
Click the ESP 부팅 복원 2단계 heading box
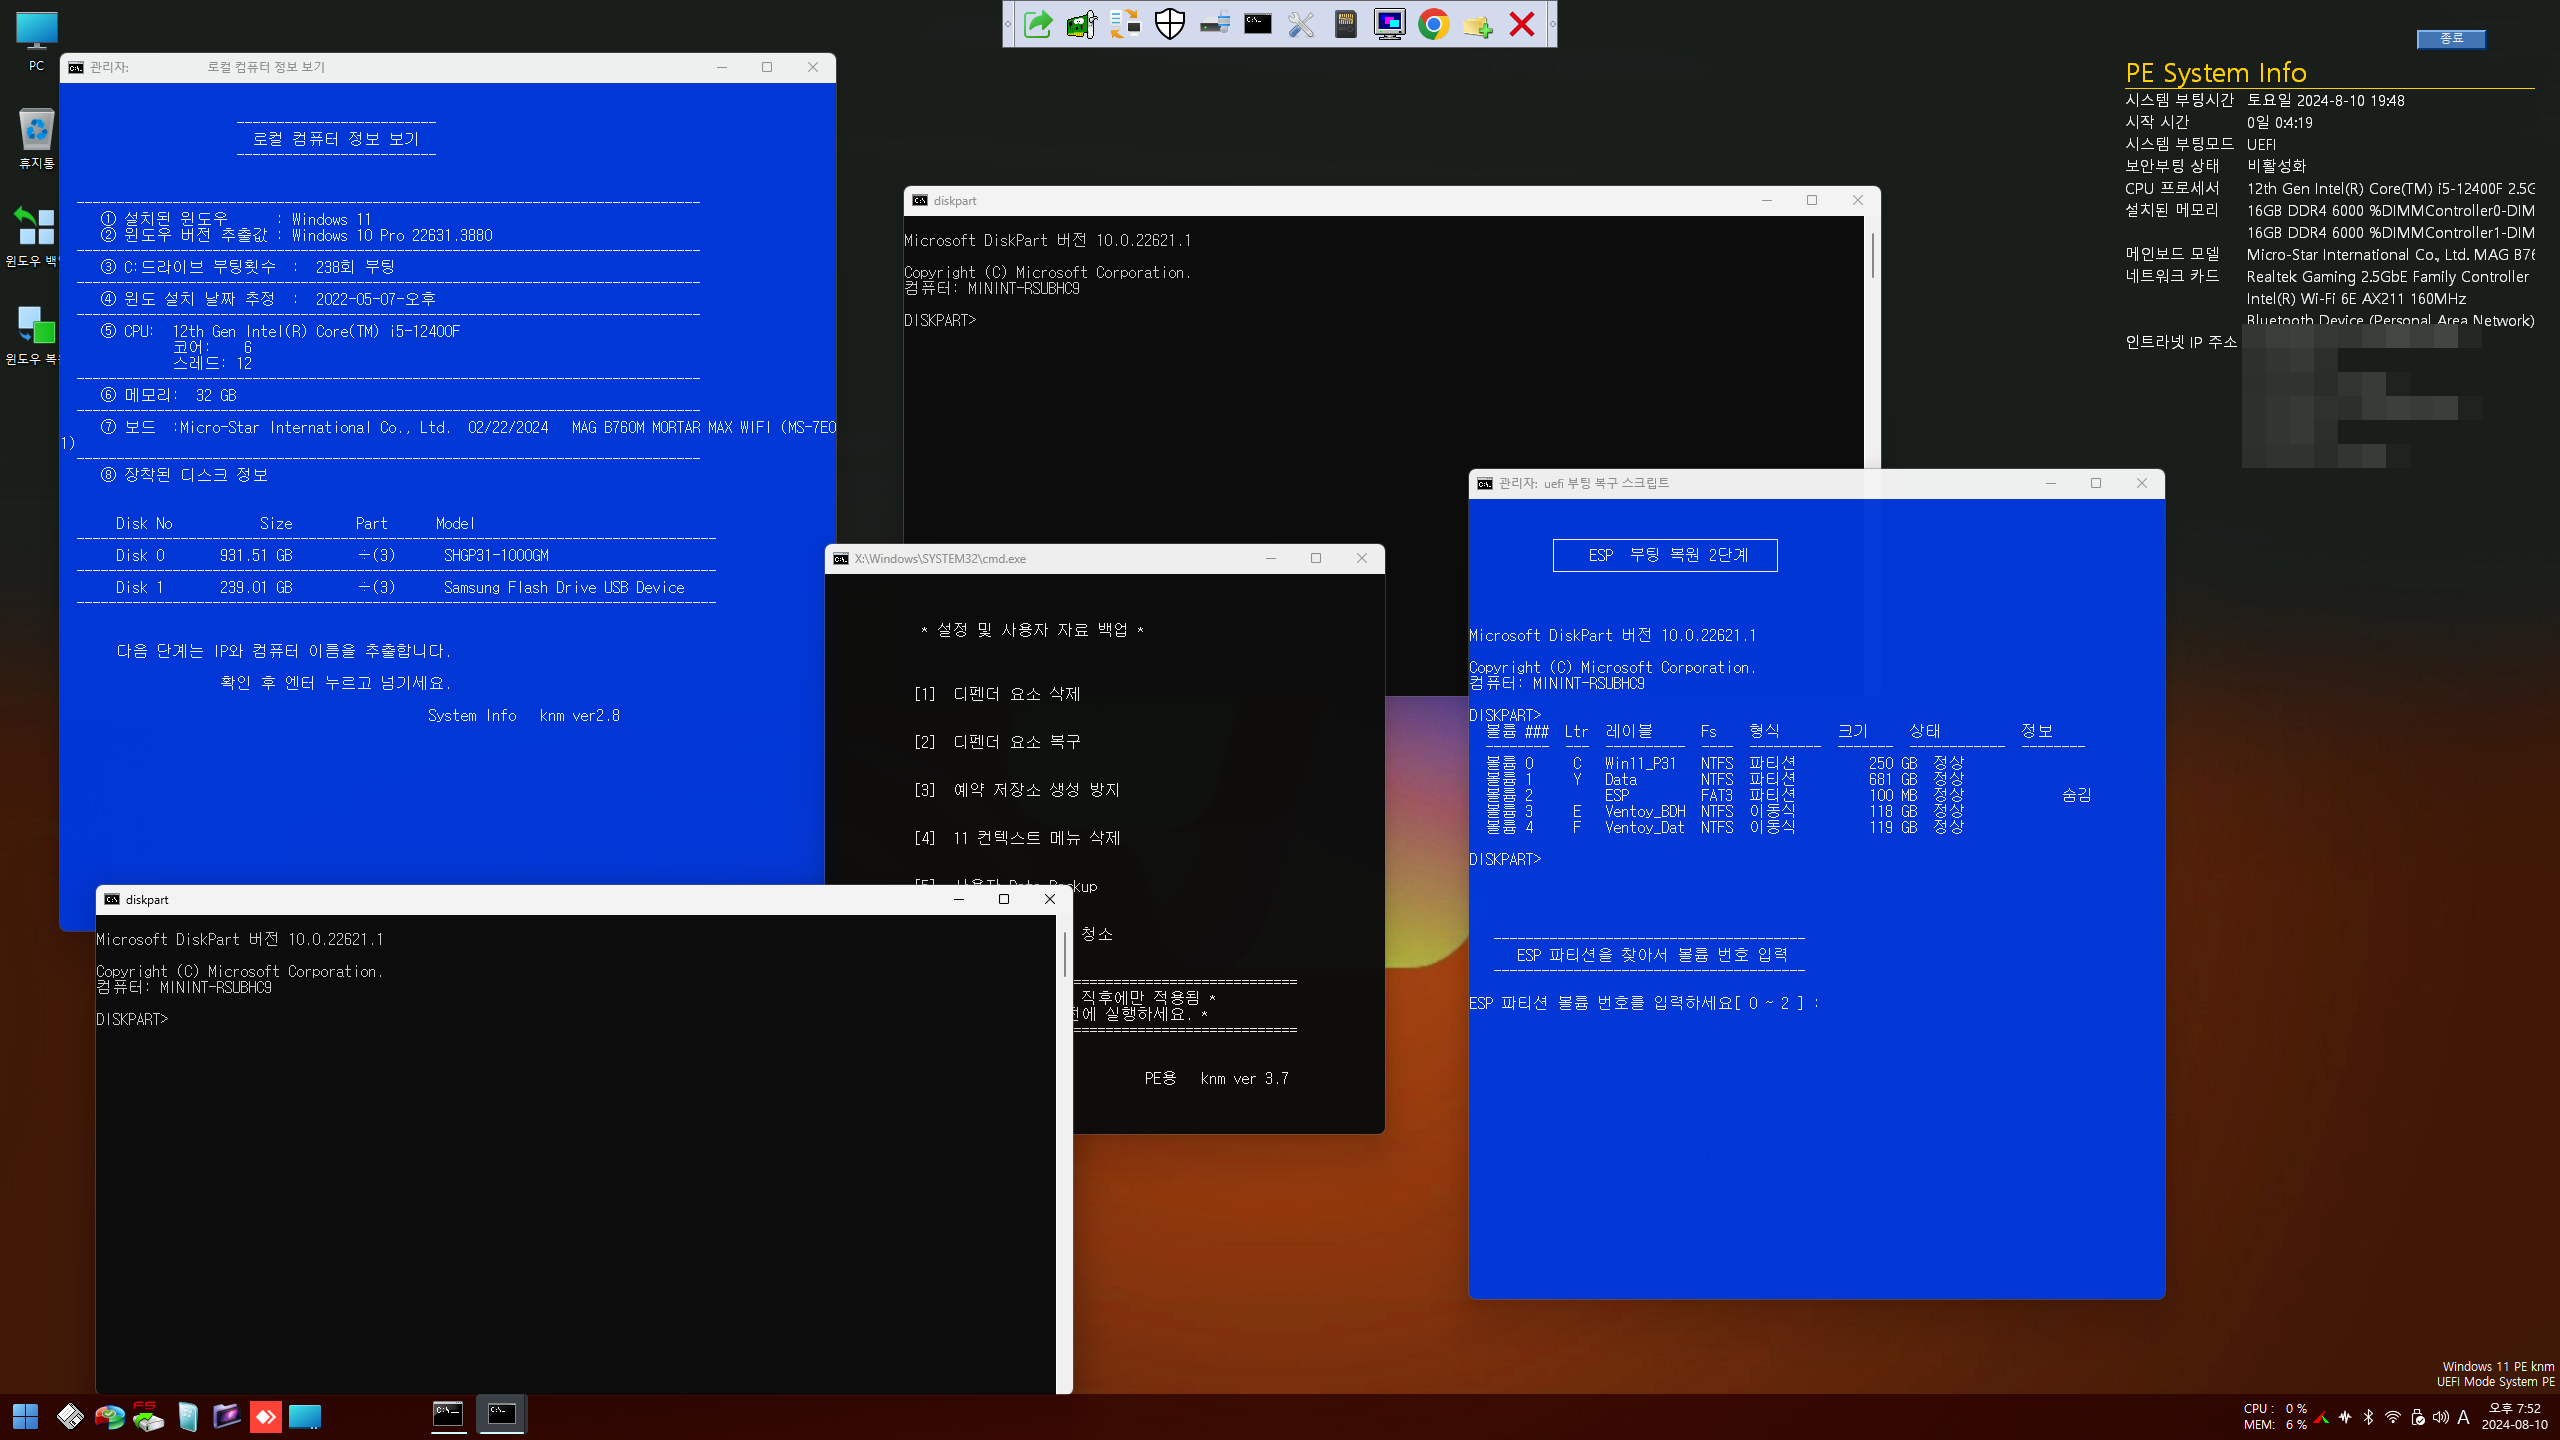(1665, 556)
